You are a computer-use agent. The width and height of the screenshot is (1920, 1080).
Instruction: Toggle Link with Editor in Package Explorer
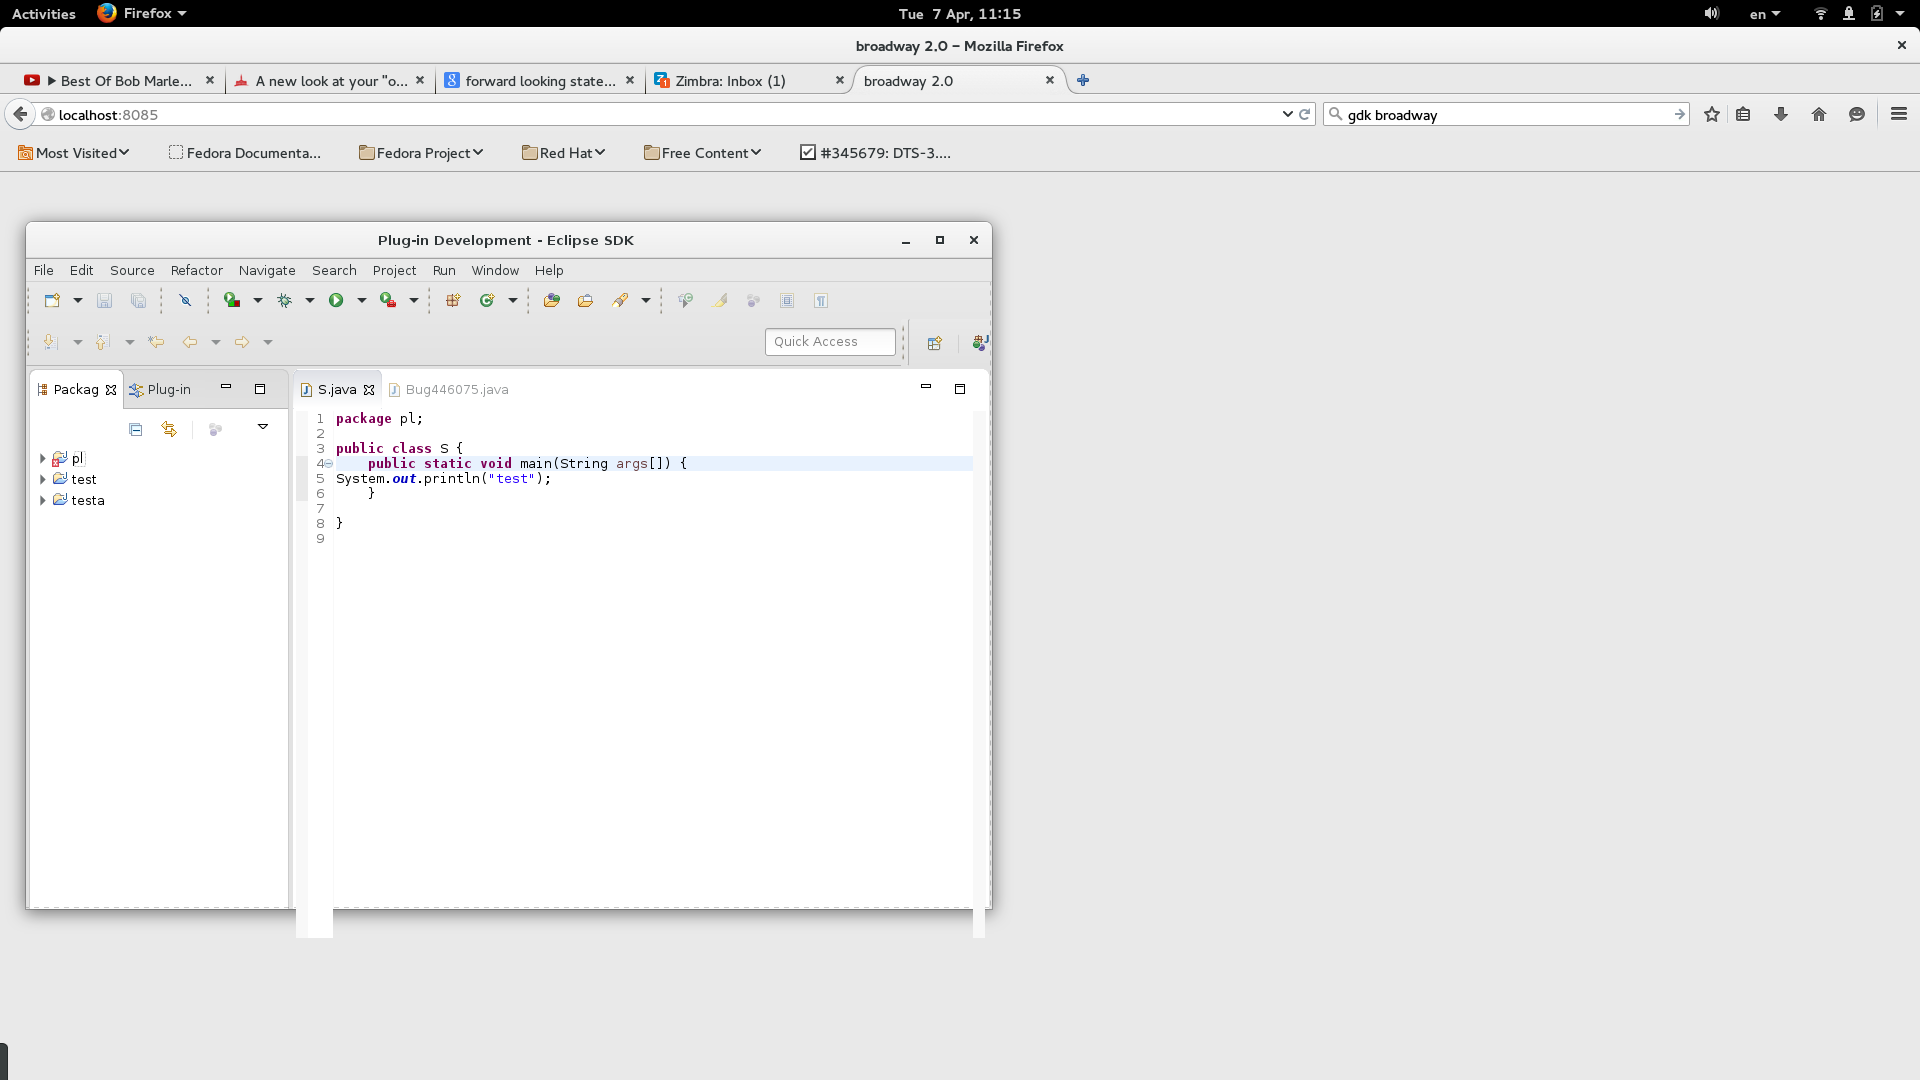point(169,429)
